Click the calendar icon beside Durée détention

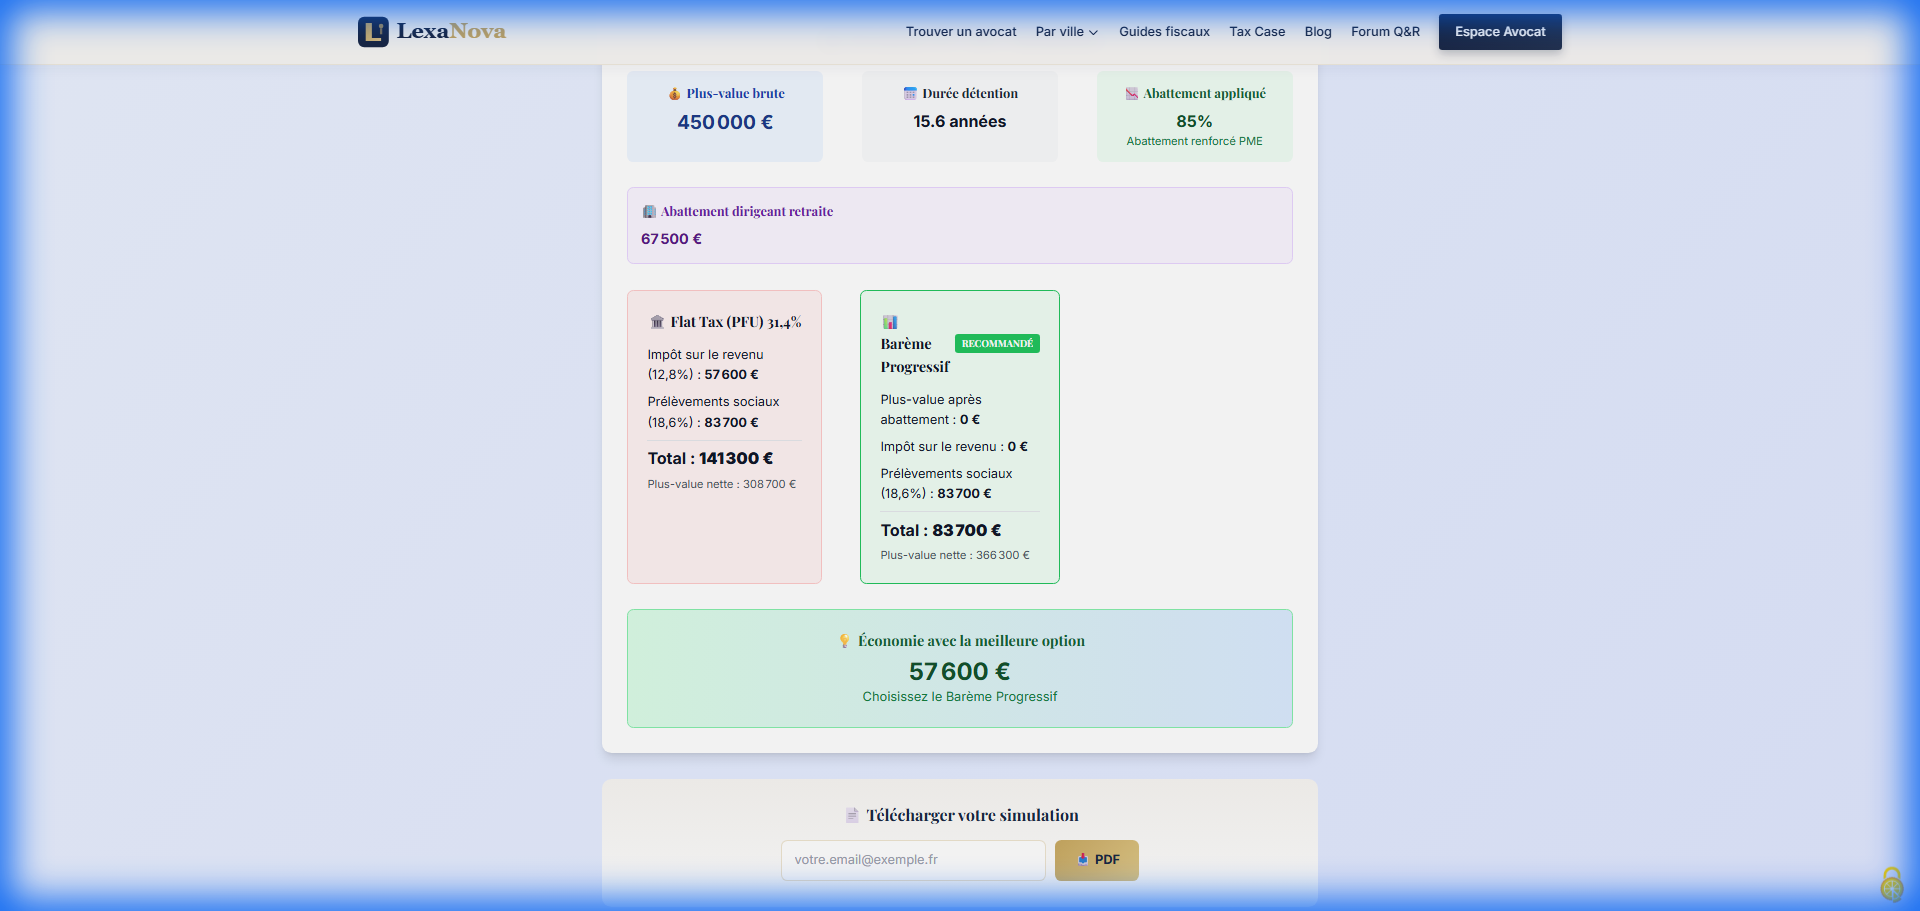tap(910, 94)
